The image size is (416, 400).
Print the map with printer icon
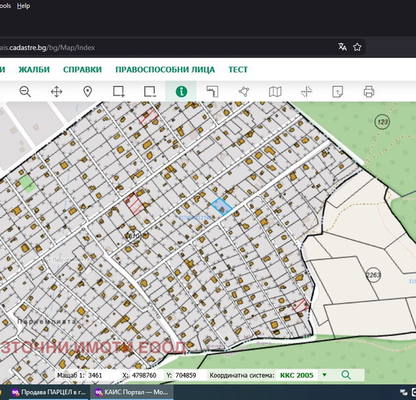(369, 91)
